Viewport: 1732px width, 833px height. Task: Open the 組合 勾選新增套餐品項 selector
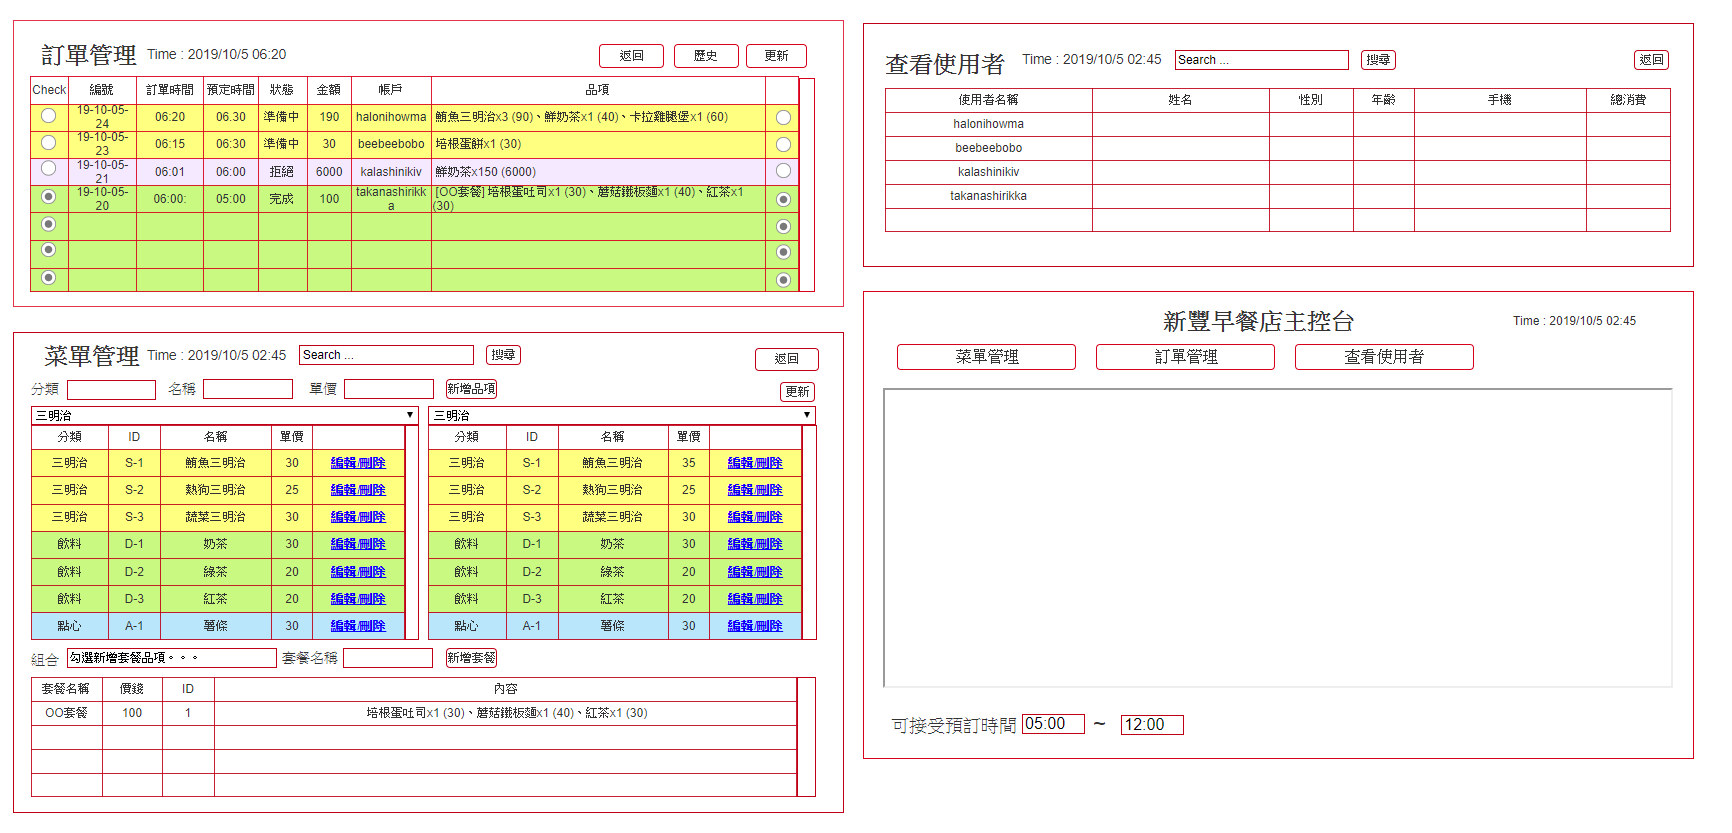171,658
